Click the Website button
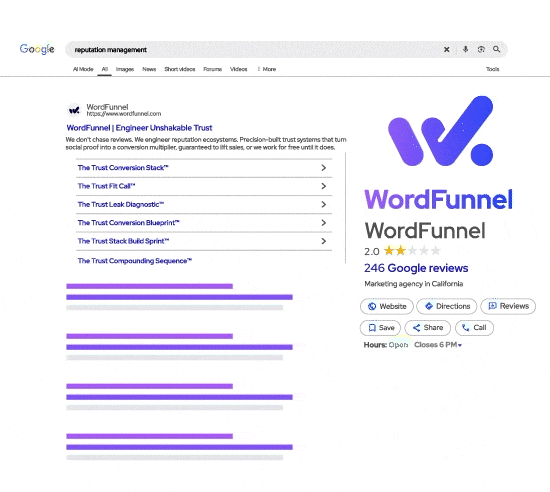This screenshot has width=550, height=492. 387,306
